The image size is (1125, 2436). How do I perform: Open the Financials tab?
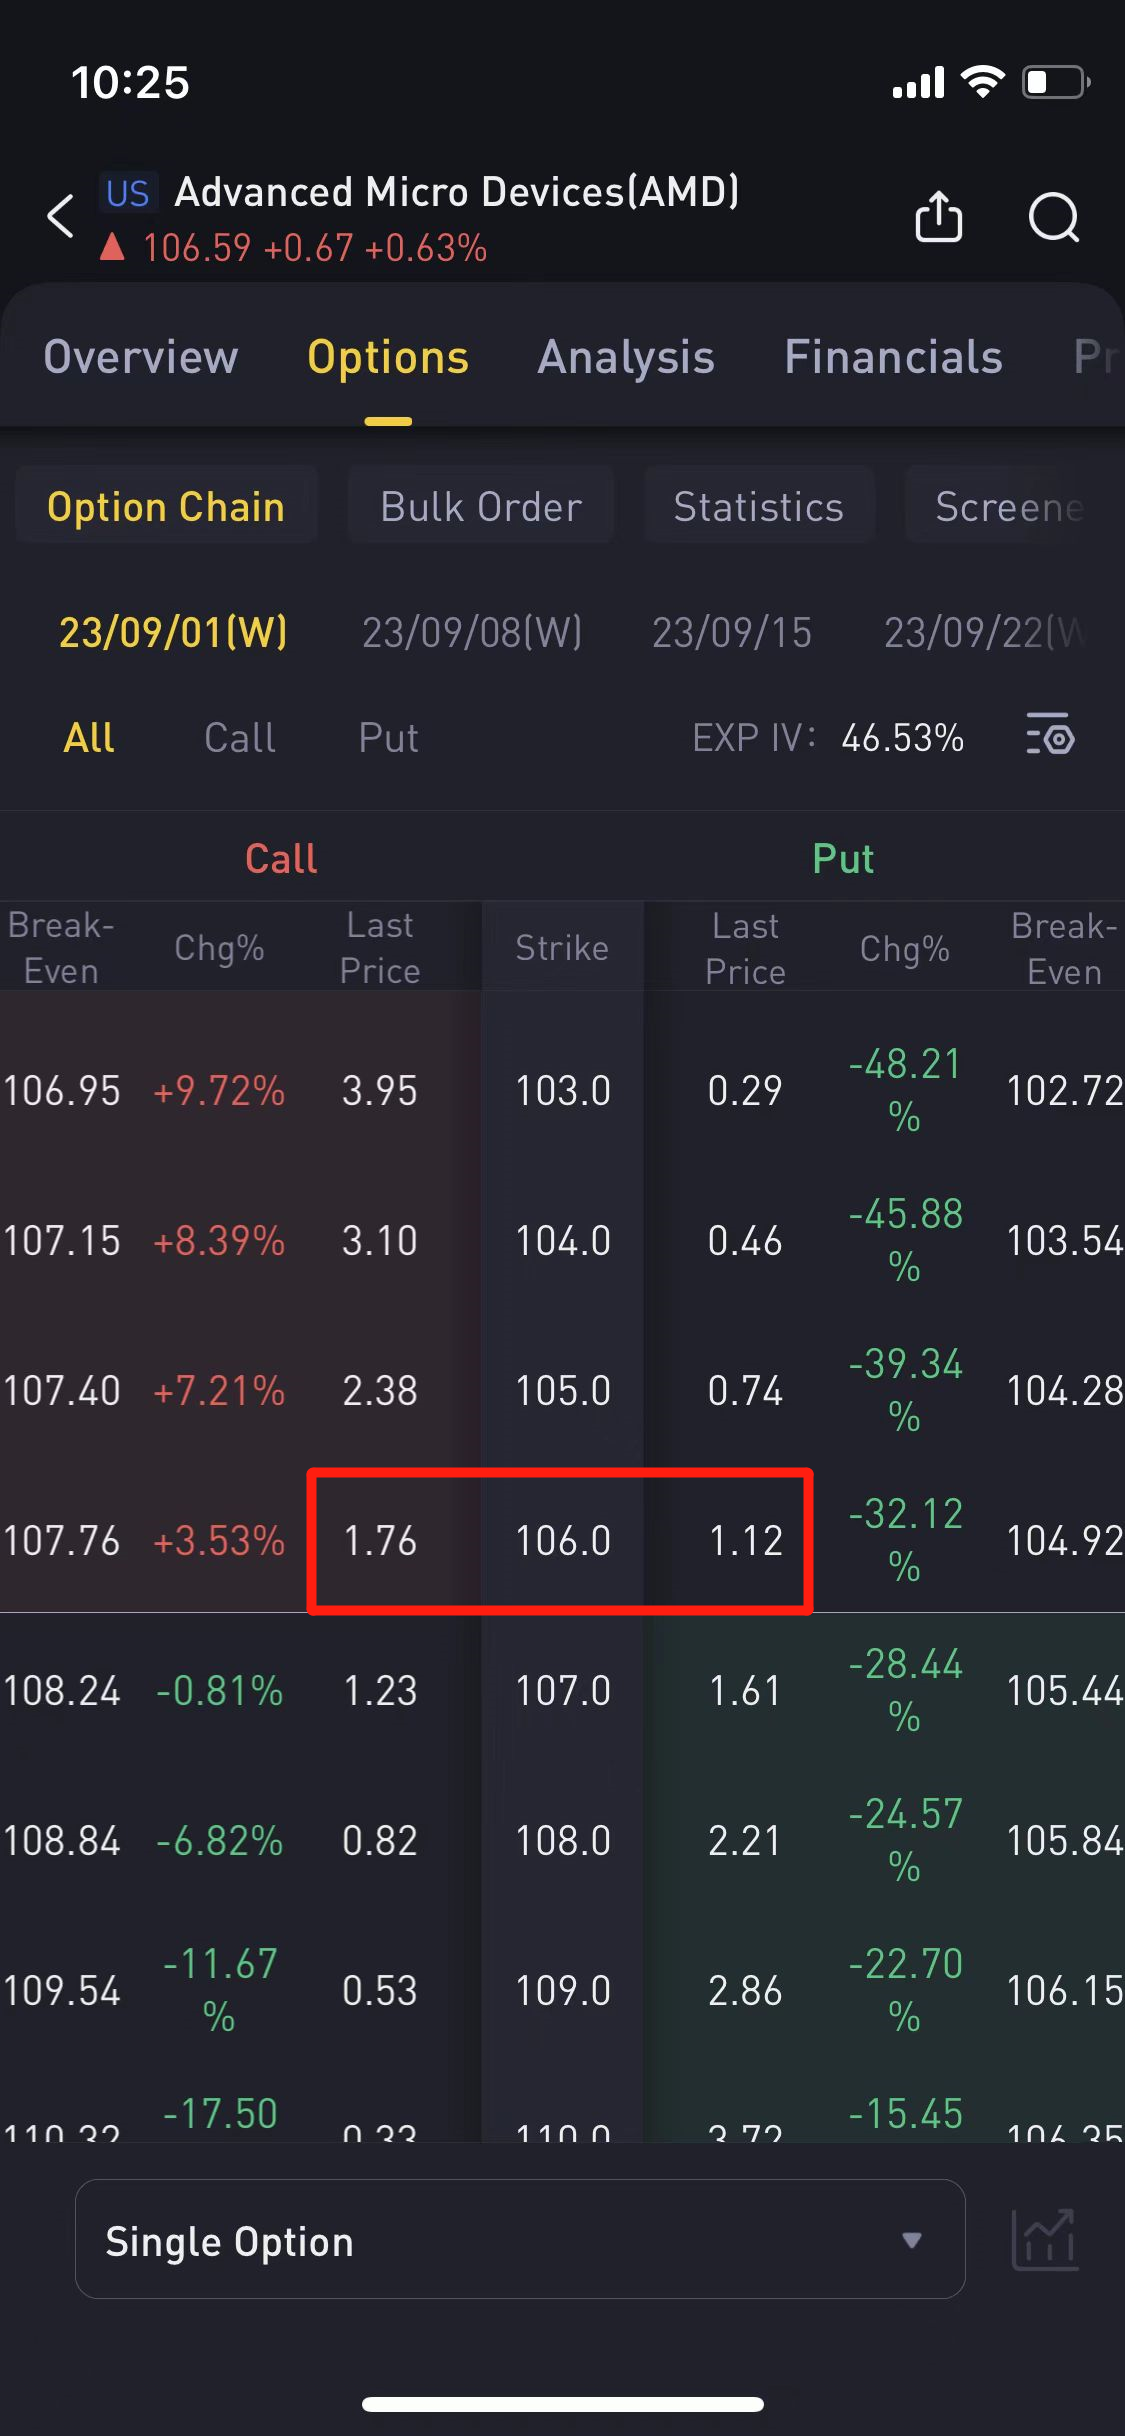(893, 357)
